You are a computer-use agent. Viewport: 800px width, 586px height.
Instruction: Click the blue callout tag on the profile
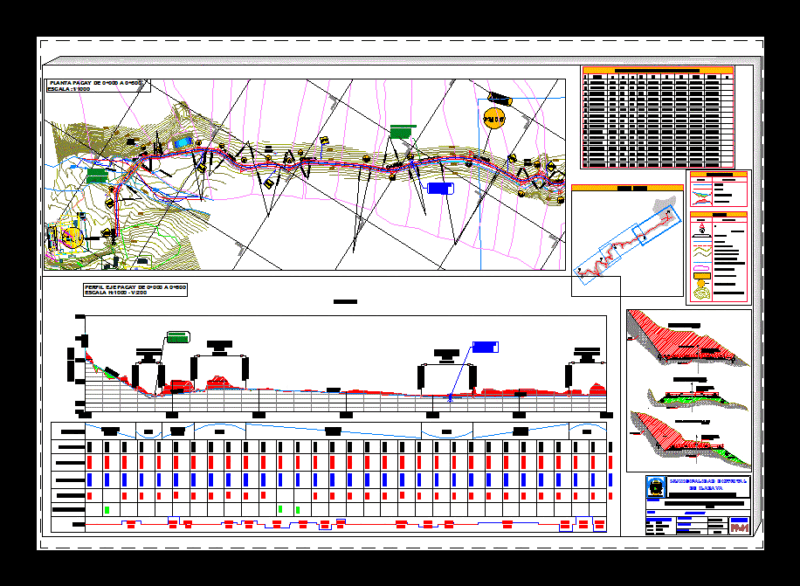point(485,347)
